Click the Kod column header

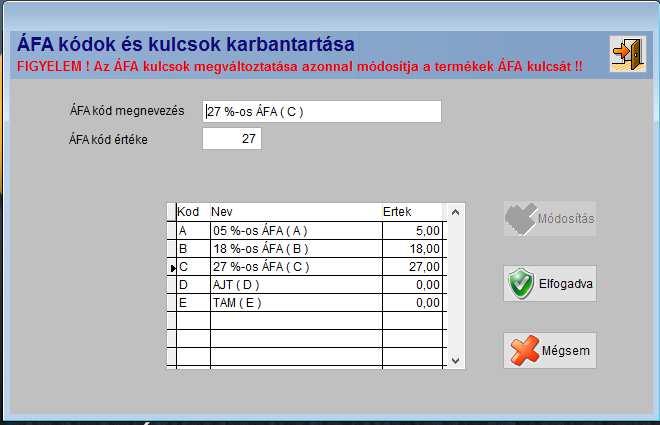tap(193, 212)
